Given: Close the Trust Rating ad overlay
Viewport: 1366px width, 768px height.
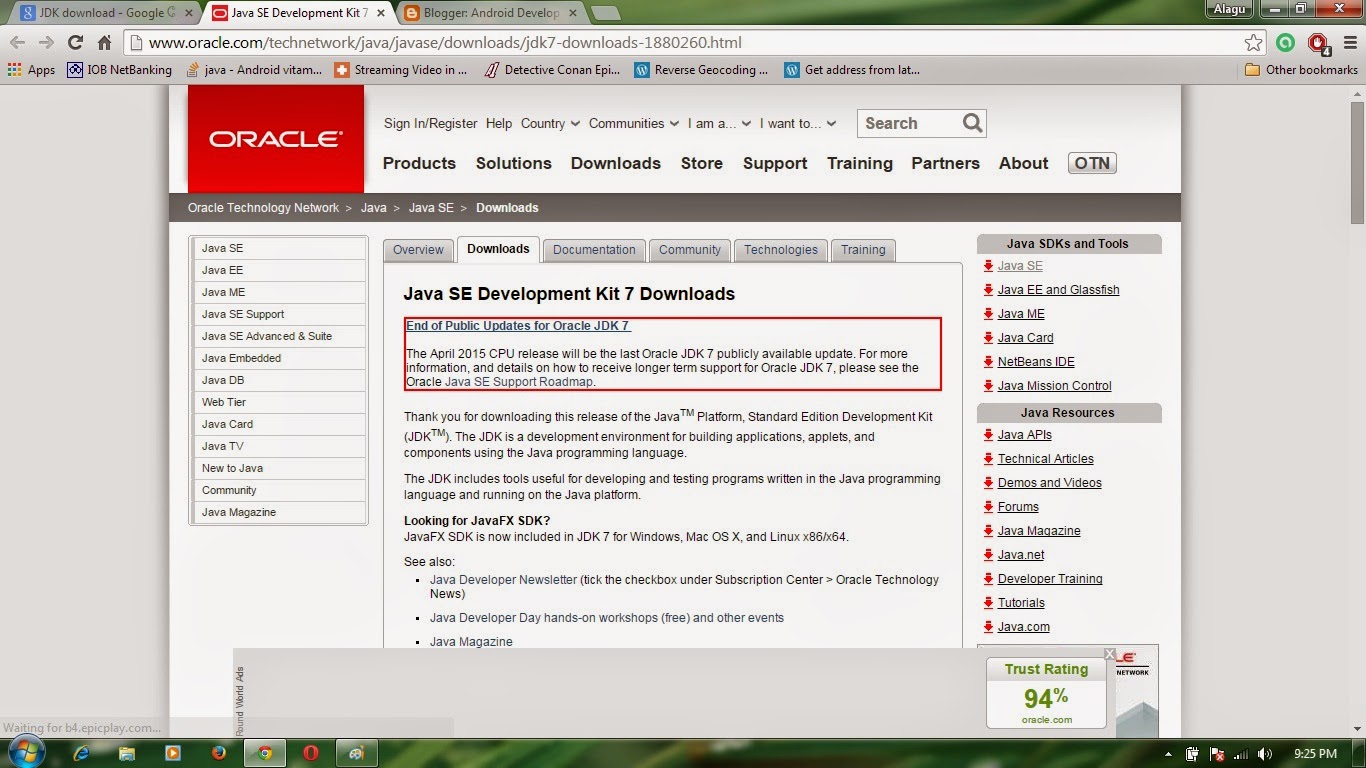Looking at the screenshot, I should point(1110,653).
